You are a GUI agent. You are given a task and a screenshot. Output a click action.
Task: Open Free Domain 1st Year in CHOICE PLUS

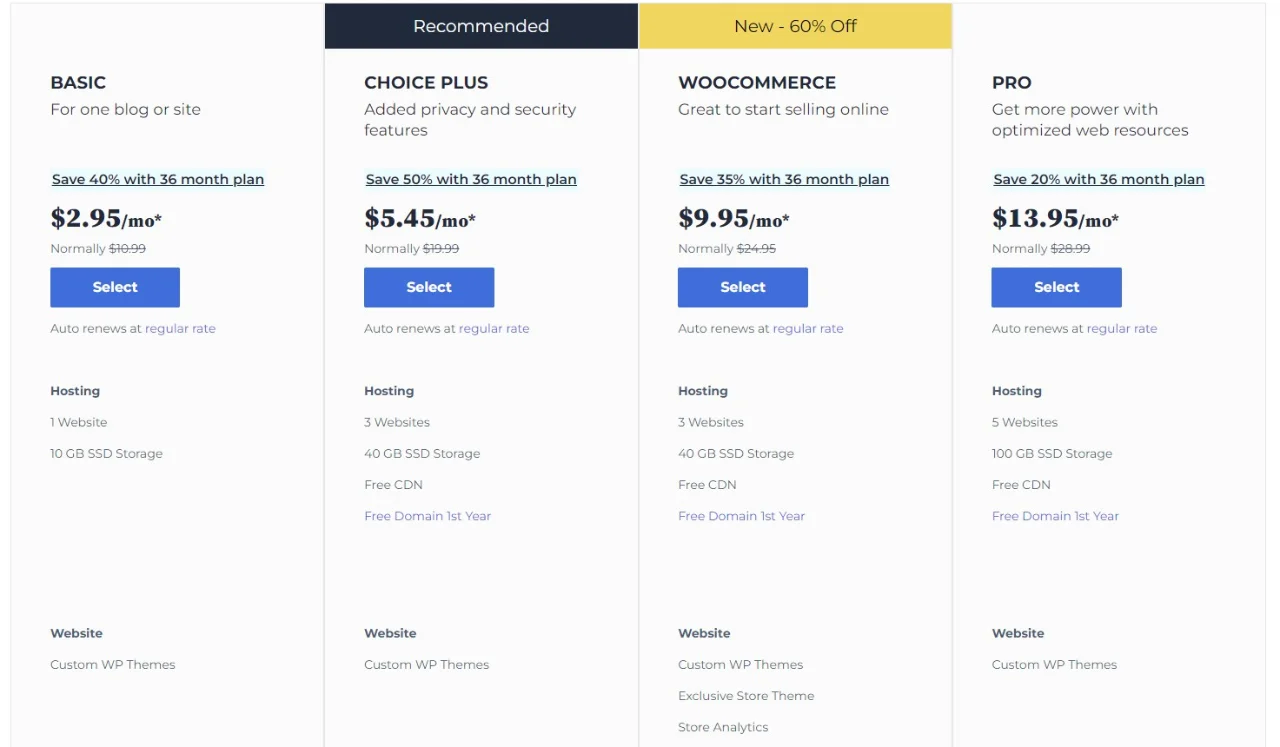[x=428, y=516]
